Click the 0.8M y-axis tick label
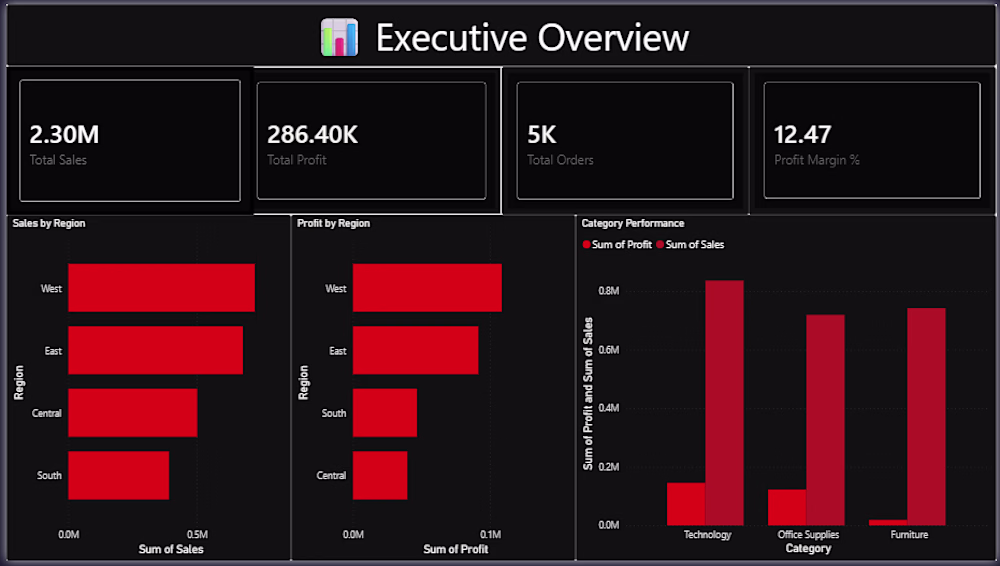 (x=608, y=291)
